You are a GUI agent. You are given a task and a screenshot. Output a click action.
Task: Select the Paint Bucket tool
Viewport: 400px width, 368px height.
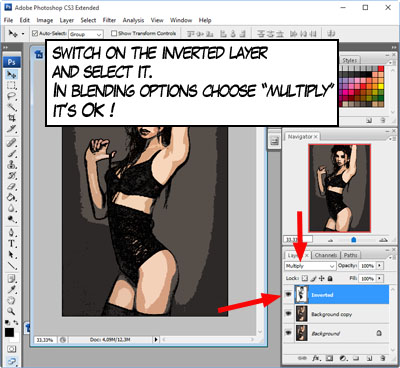(12, 197)
